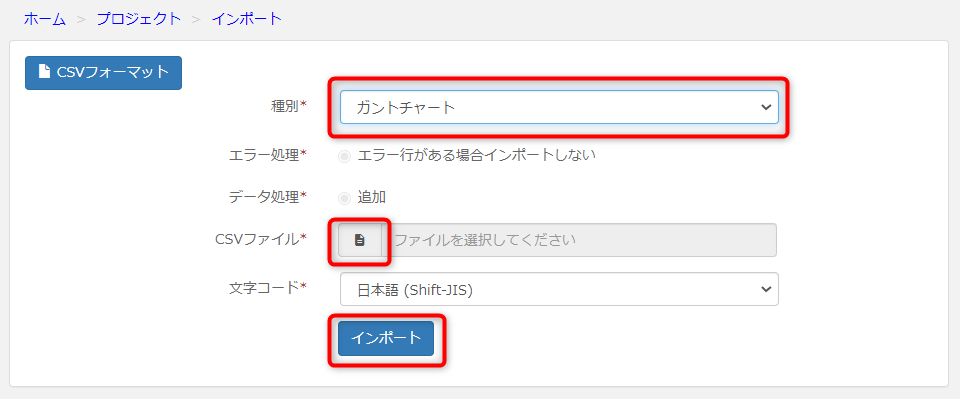This screenshot has width=960, height=399.
Task: Click the 追加 option label text
Action: click(x=371, y=197)
